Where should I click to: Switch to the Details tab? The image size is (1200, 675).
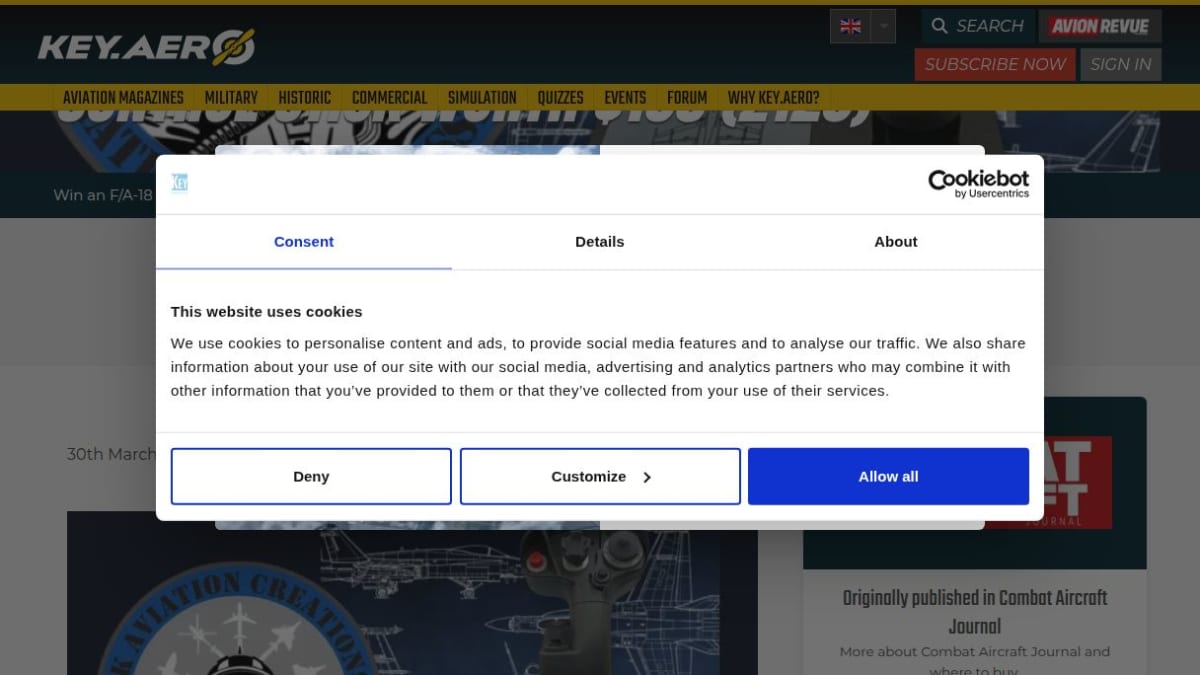click(600, 242)
